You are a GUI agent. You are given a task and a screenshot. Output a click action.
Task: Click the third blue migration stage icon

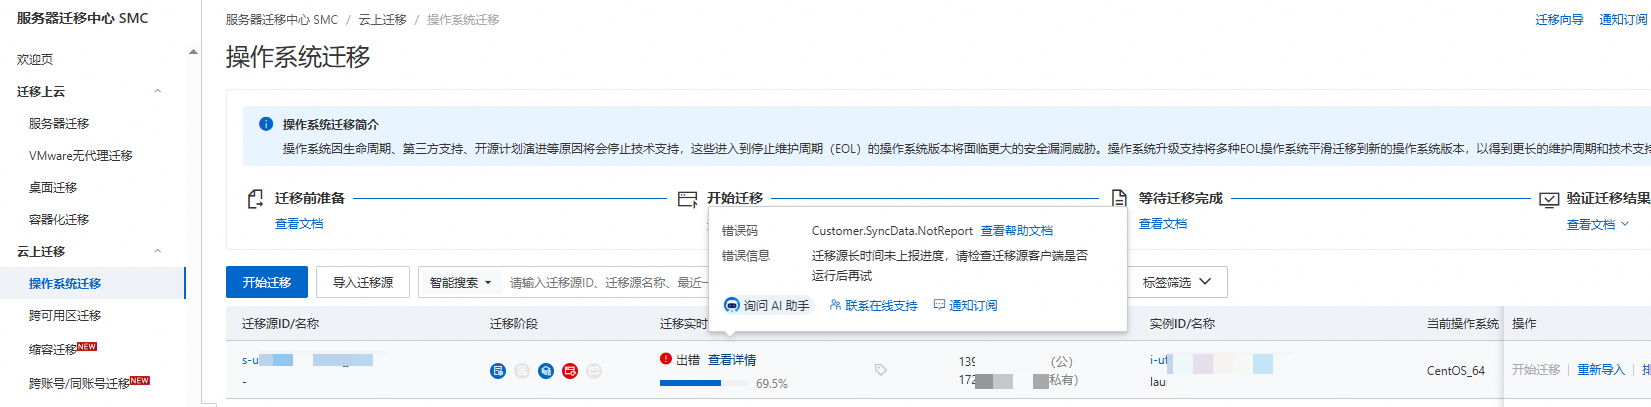click(x=546, y=371)
